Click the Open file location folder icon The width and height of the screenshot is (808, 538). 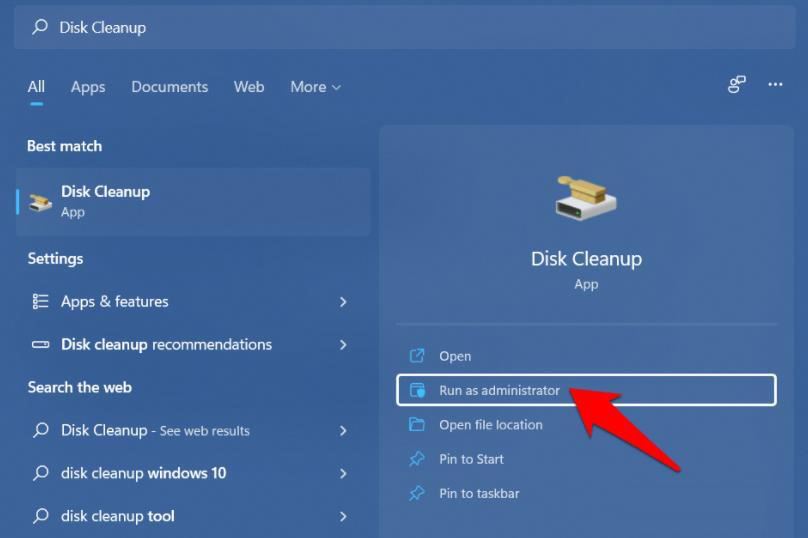point(416,424)
